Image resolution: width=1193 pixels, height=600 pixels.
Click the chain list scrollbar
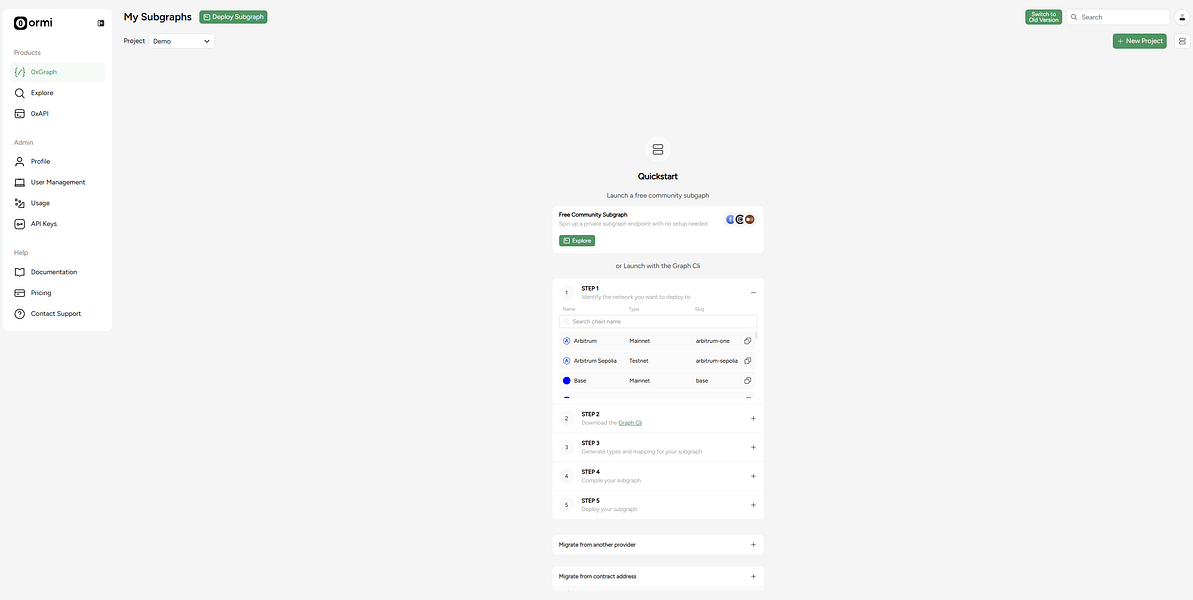756,335
